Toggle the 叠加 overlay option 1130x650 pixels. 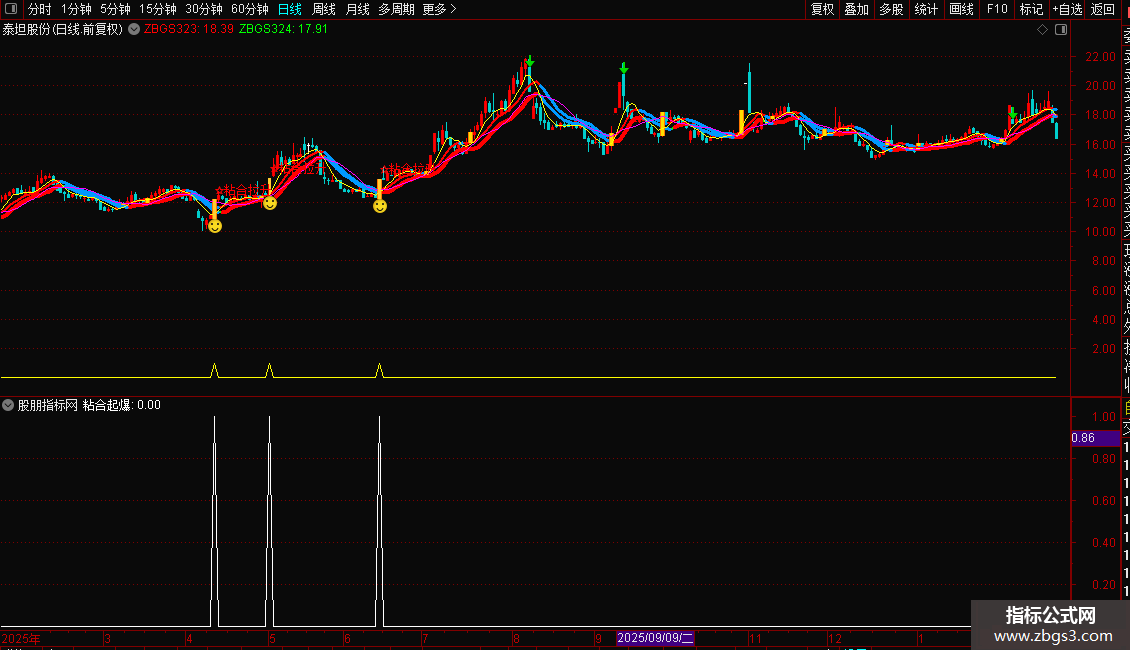[x=856, y=9]
